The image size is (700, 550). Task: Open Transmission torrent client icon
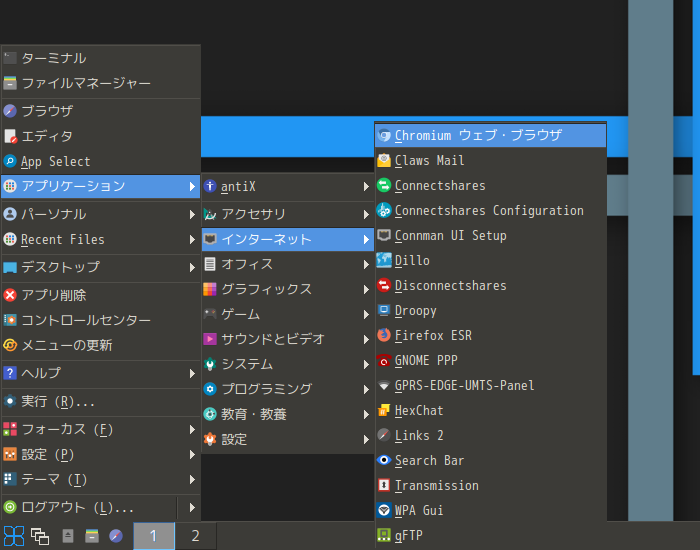pos(384,485)
